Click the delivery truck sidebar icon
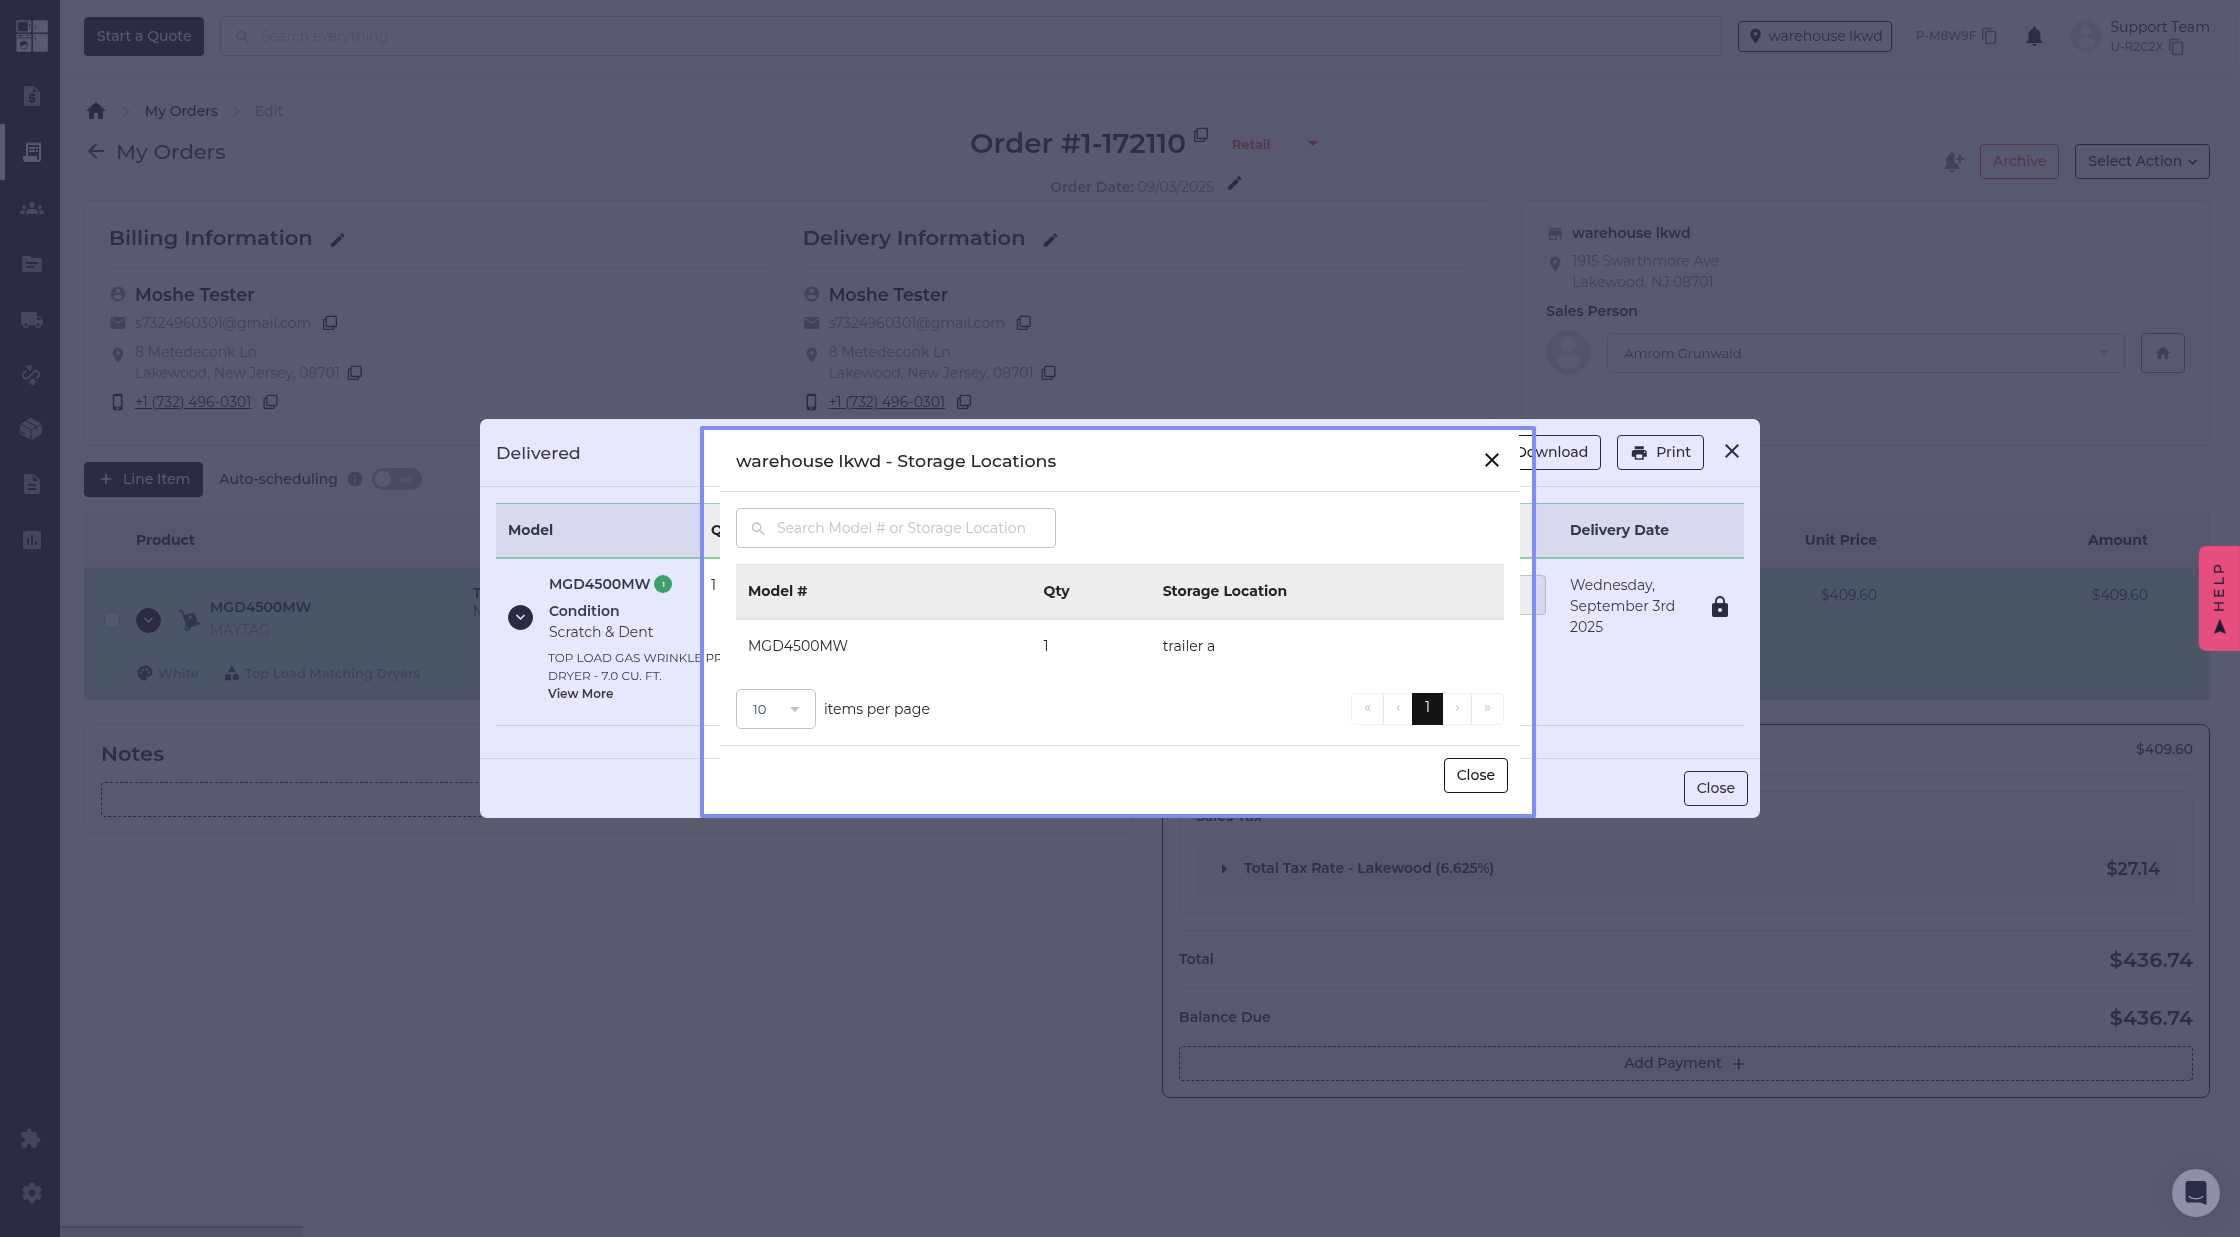Image resolution: width=2240 pixels, height=1237 pixels. tap(32, 320)
